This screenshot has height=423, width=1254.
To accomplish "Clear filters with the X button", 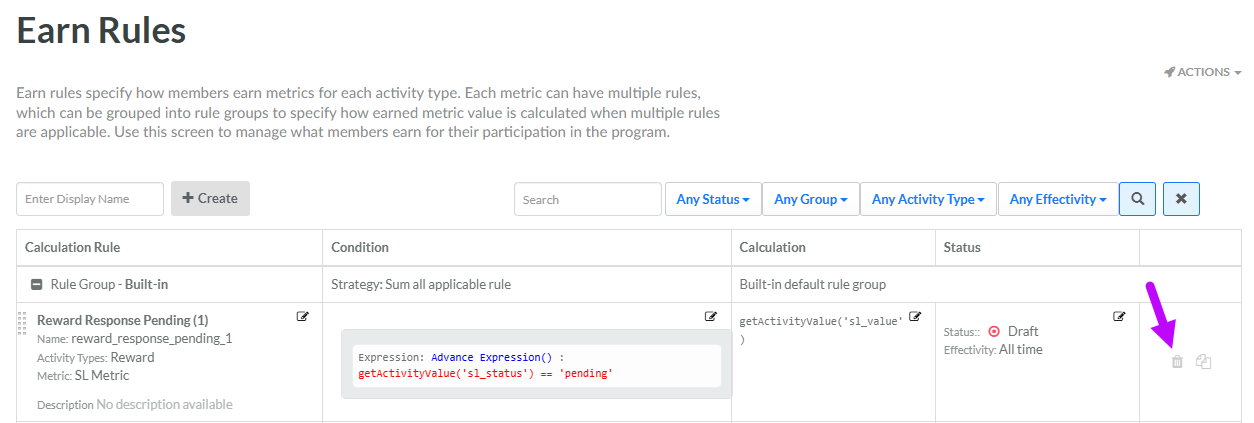I will point(1181,199).
